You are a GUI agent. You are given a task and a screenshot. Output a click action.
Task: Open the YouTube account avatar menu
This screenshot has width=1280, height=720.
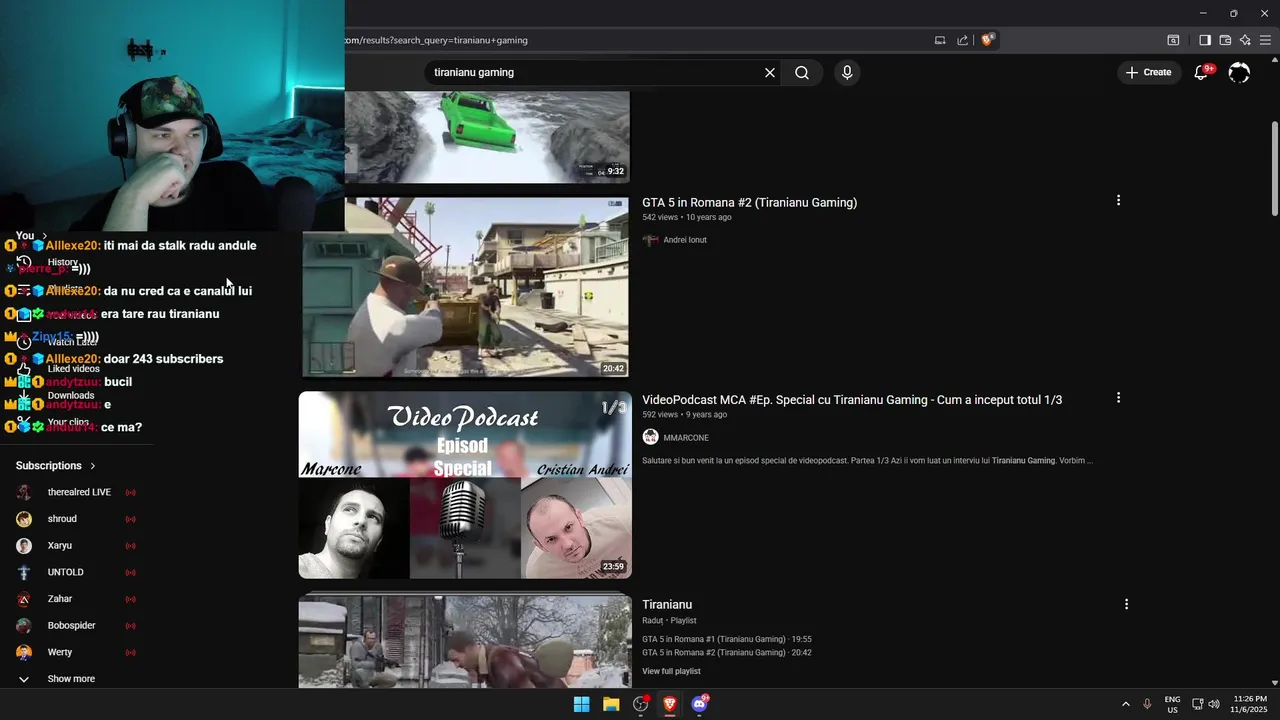1239,72
